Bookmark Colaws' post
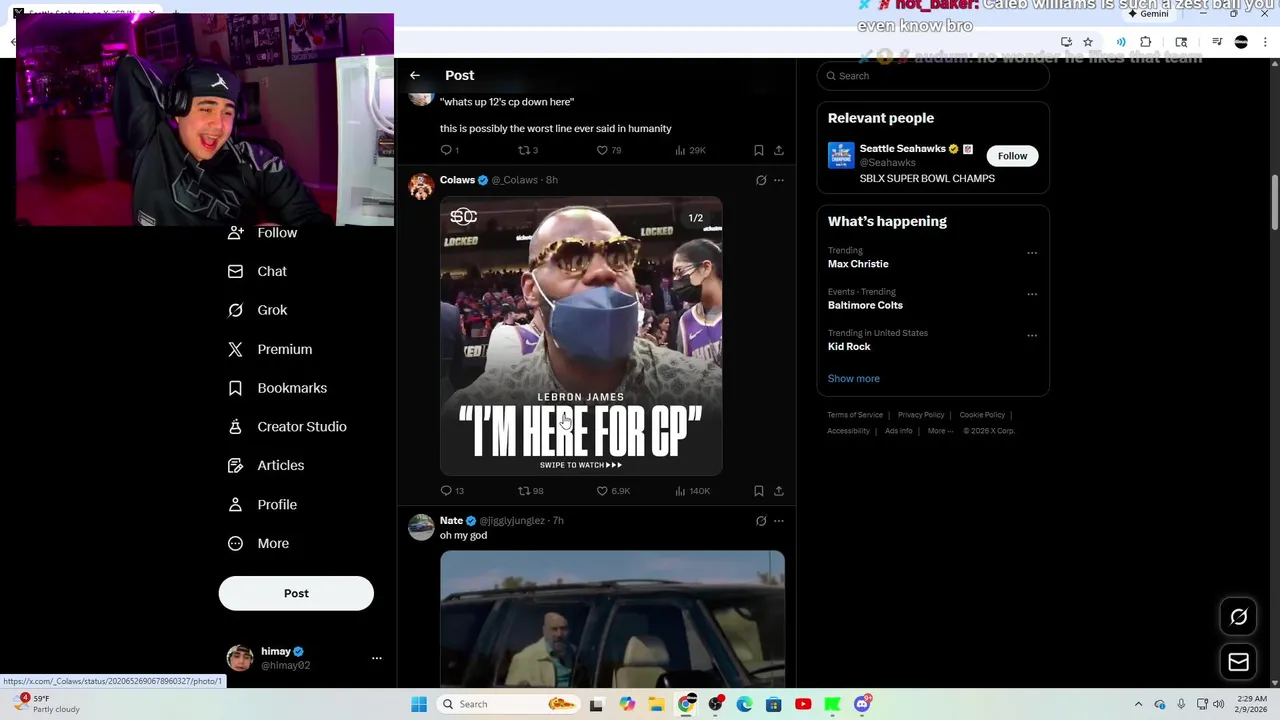The image size is (1280, 720). 759,491
